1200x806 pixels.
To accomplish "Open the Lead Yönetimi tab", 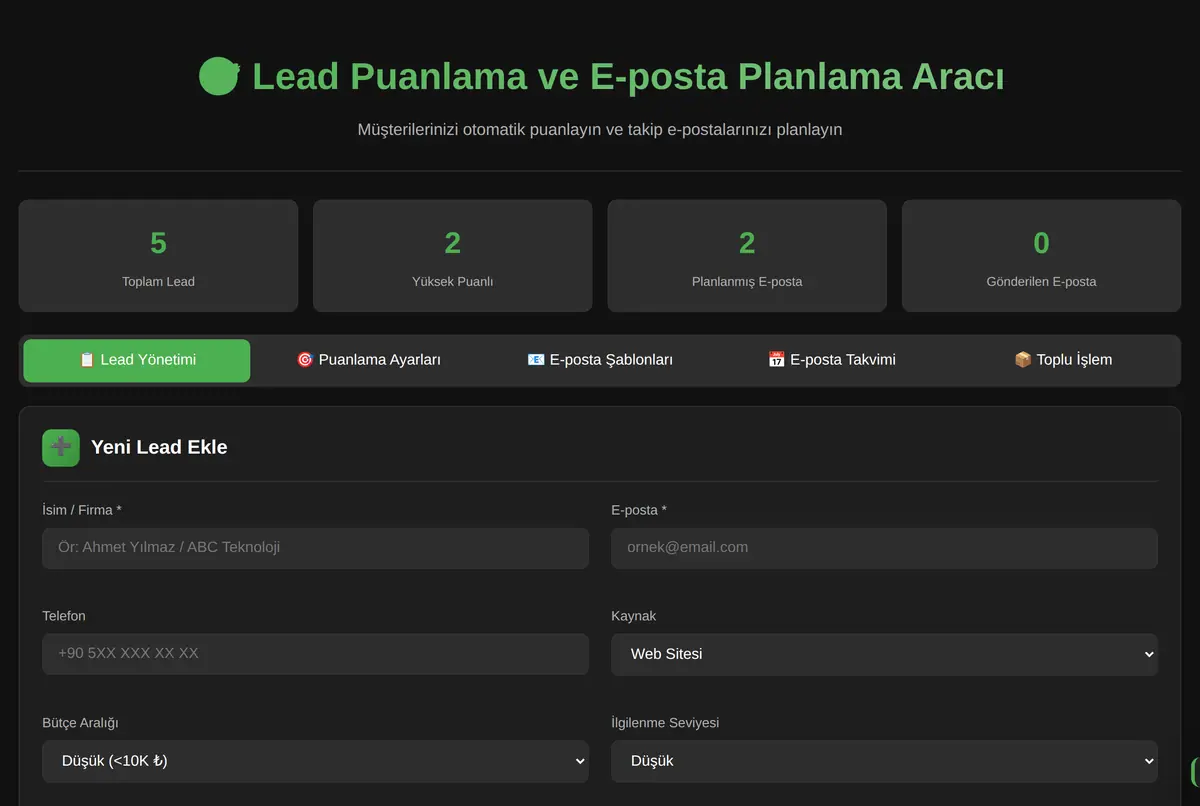I will coord(137,360).
